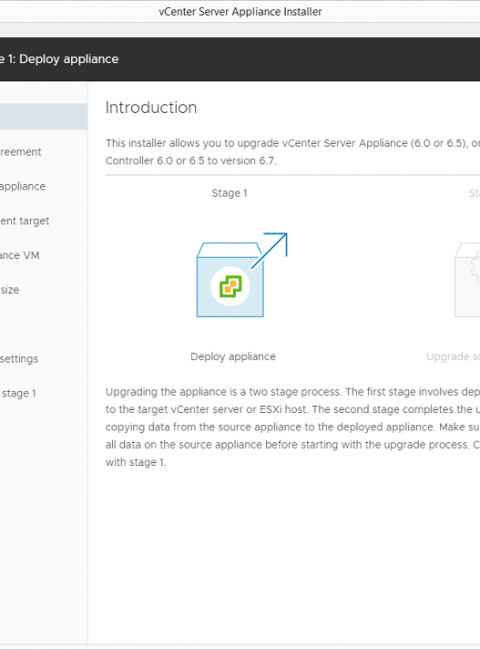The image size is (480, 650).
Task: Select the deployment target step in sidebar
Action: click(x=25, y=221)
